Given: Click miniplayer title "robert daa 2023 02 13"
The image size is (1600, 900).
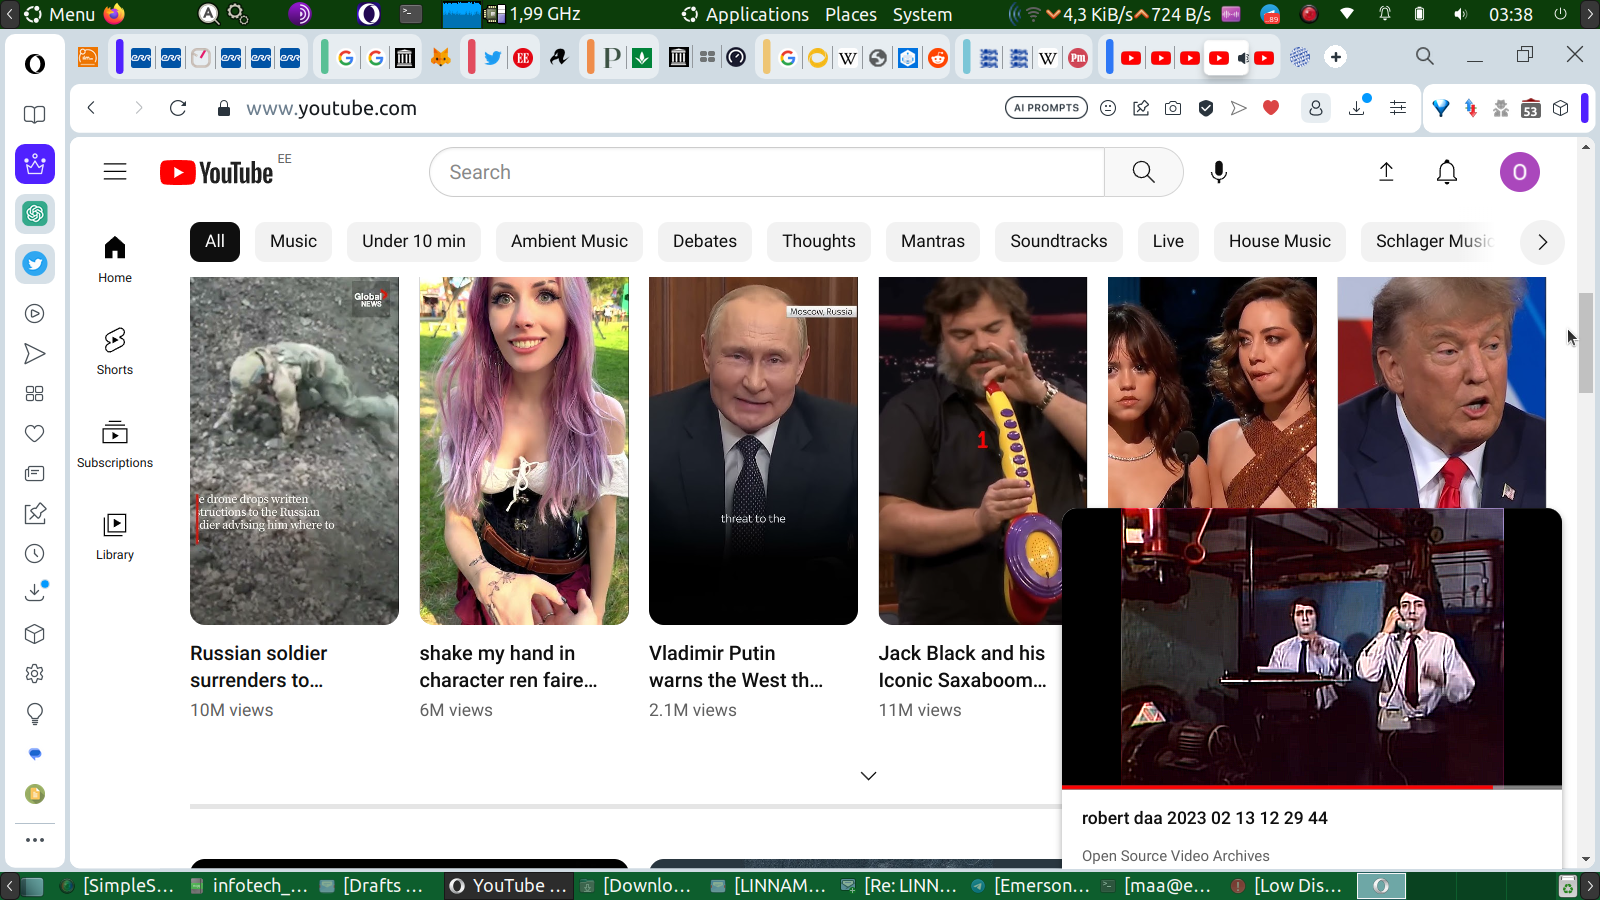Looking at the screenshot, I should 1205,818.
